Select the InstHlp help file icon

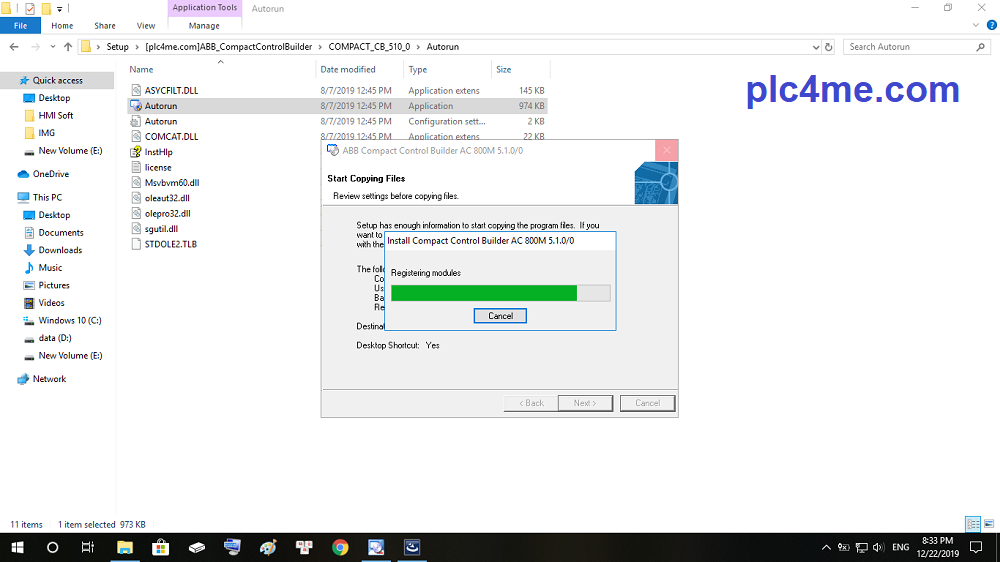click(x=137, y=152)
